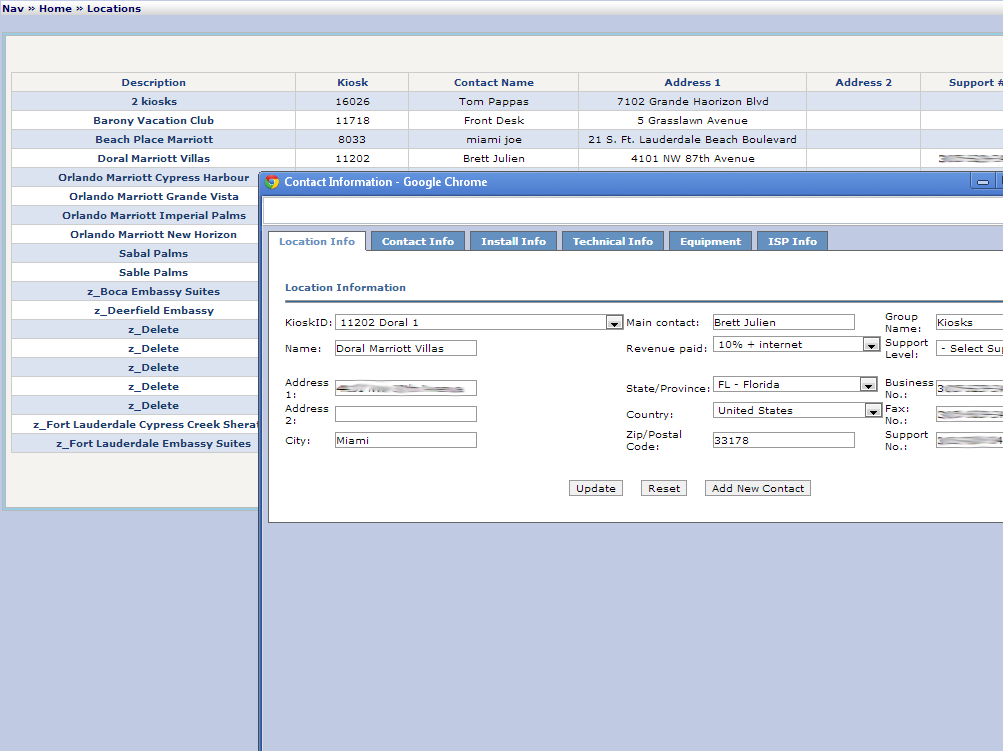Open the Equipment tab
Image resolution: width=1003 pixels, height=751 pixels.
(710, 241)
